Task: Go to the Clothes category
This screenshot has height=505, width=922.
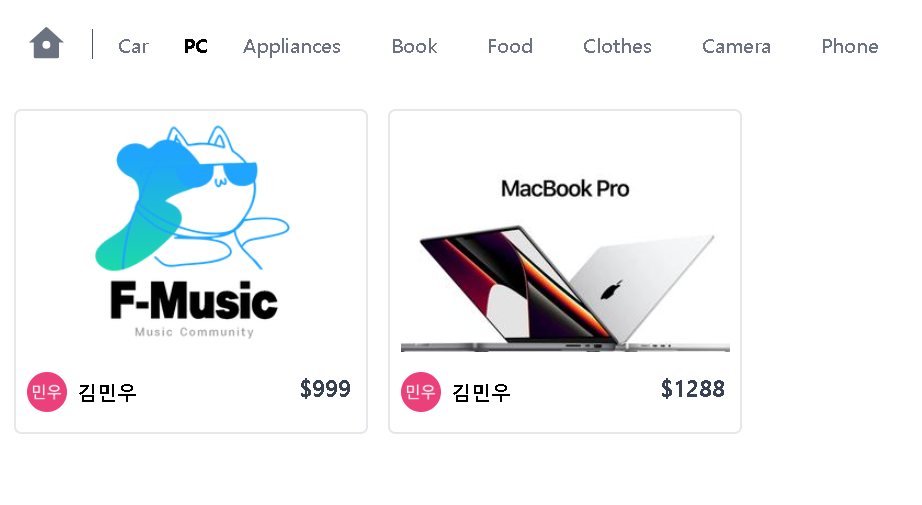Action: (617, 46)
